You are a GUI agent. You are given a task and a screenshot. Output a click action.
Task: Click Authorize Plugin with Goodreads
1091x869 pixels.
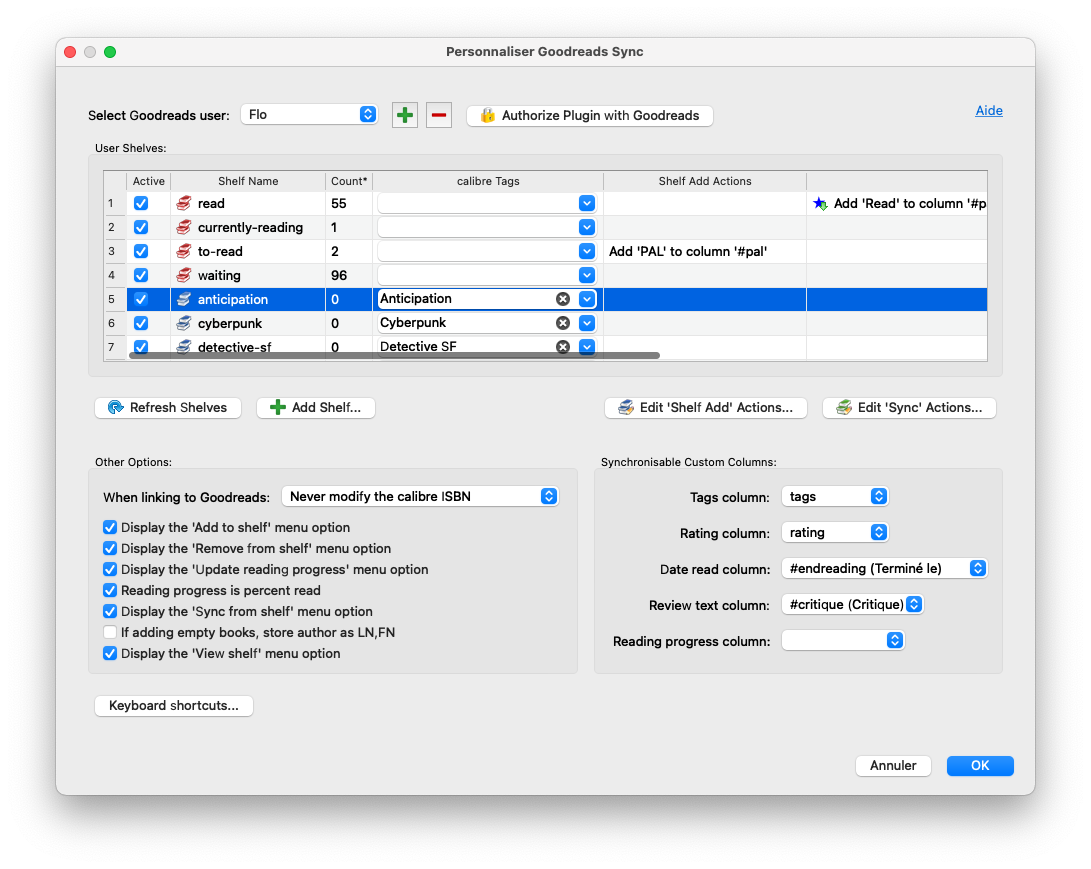[x=589, y=115]
